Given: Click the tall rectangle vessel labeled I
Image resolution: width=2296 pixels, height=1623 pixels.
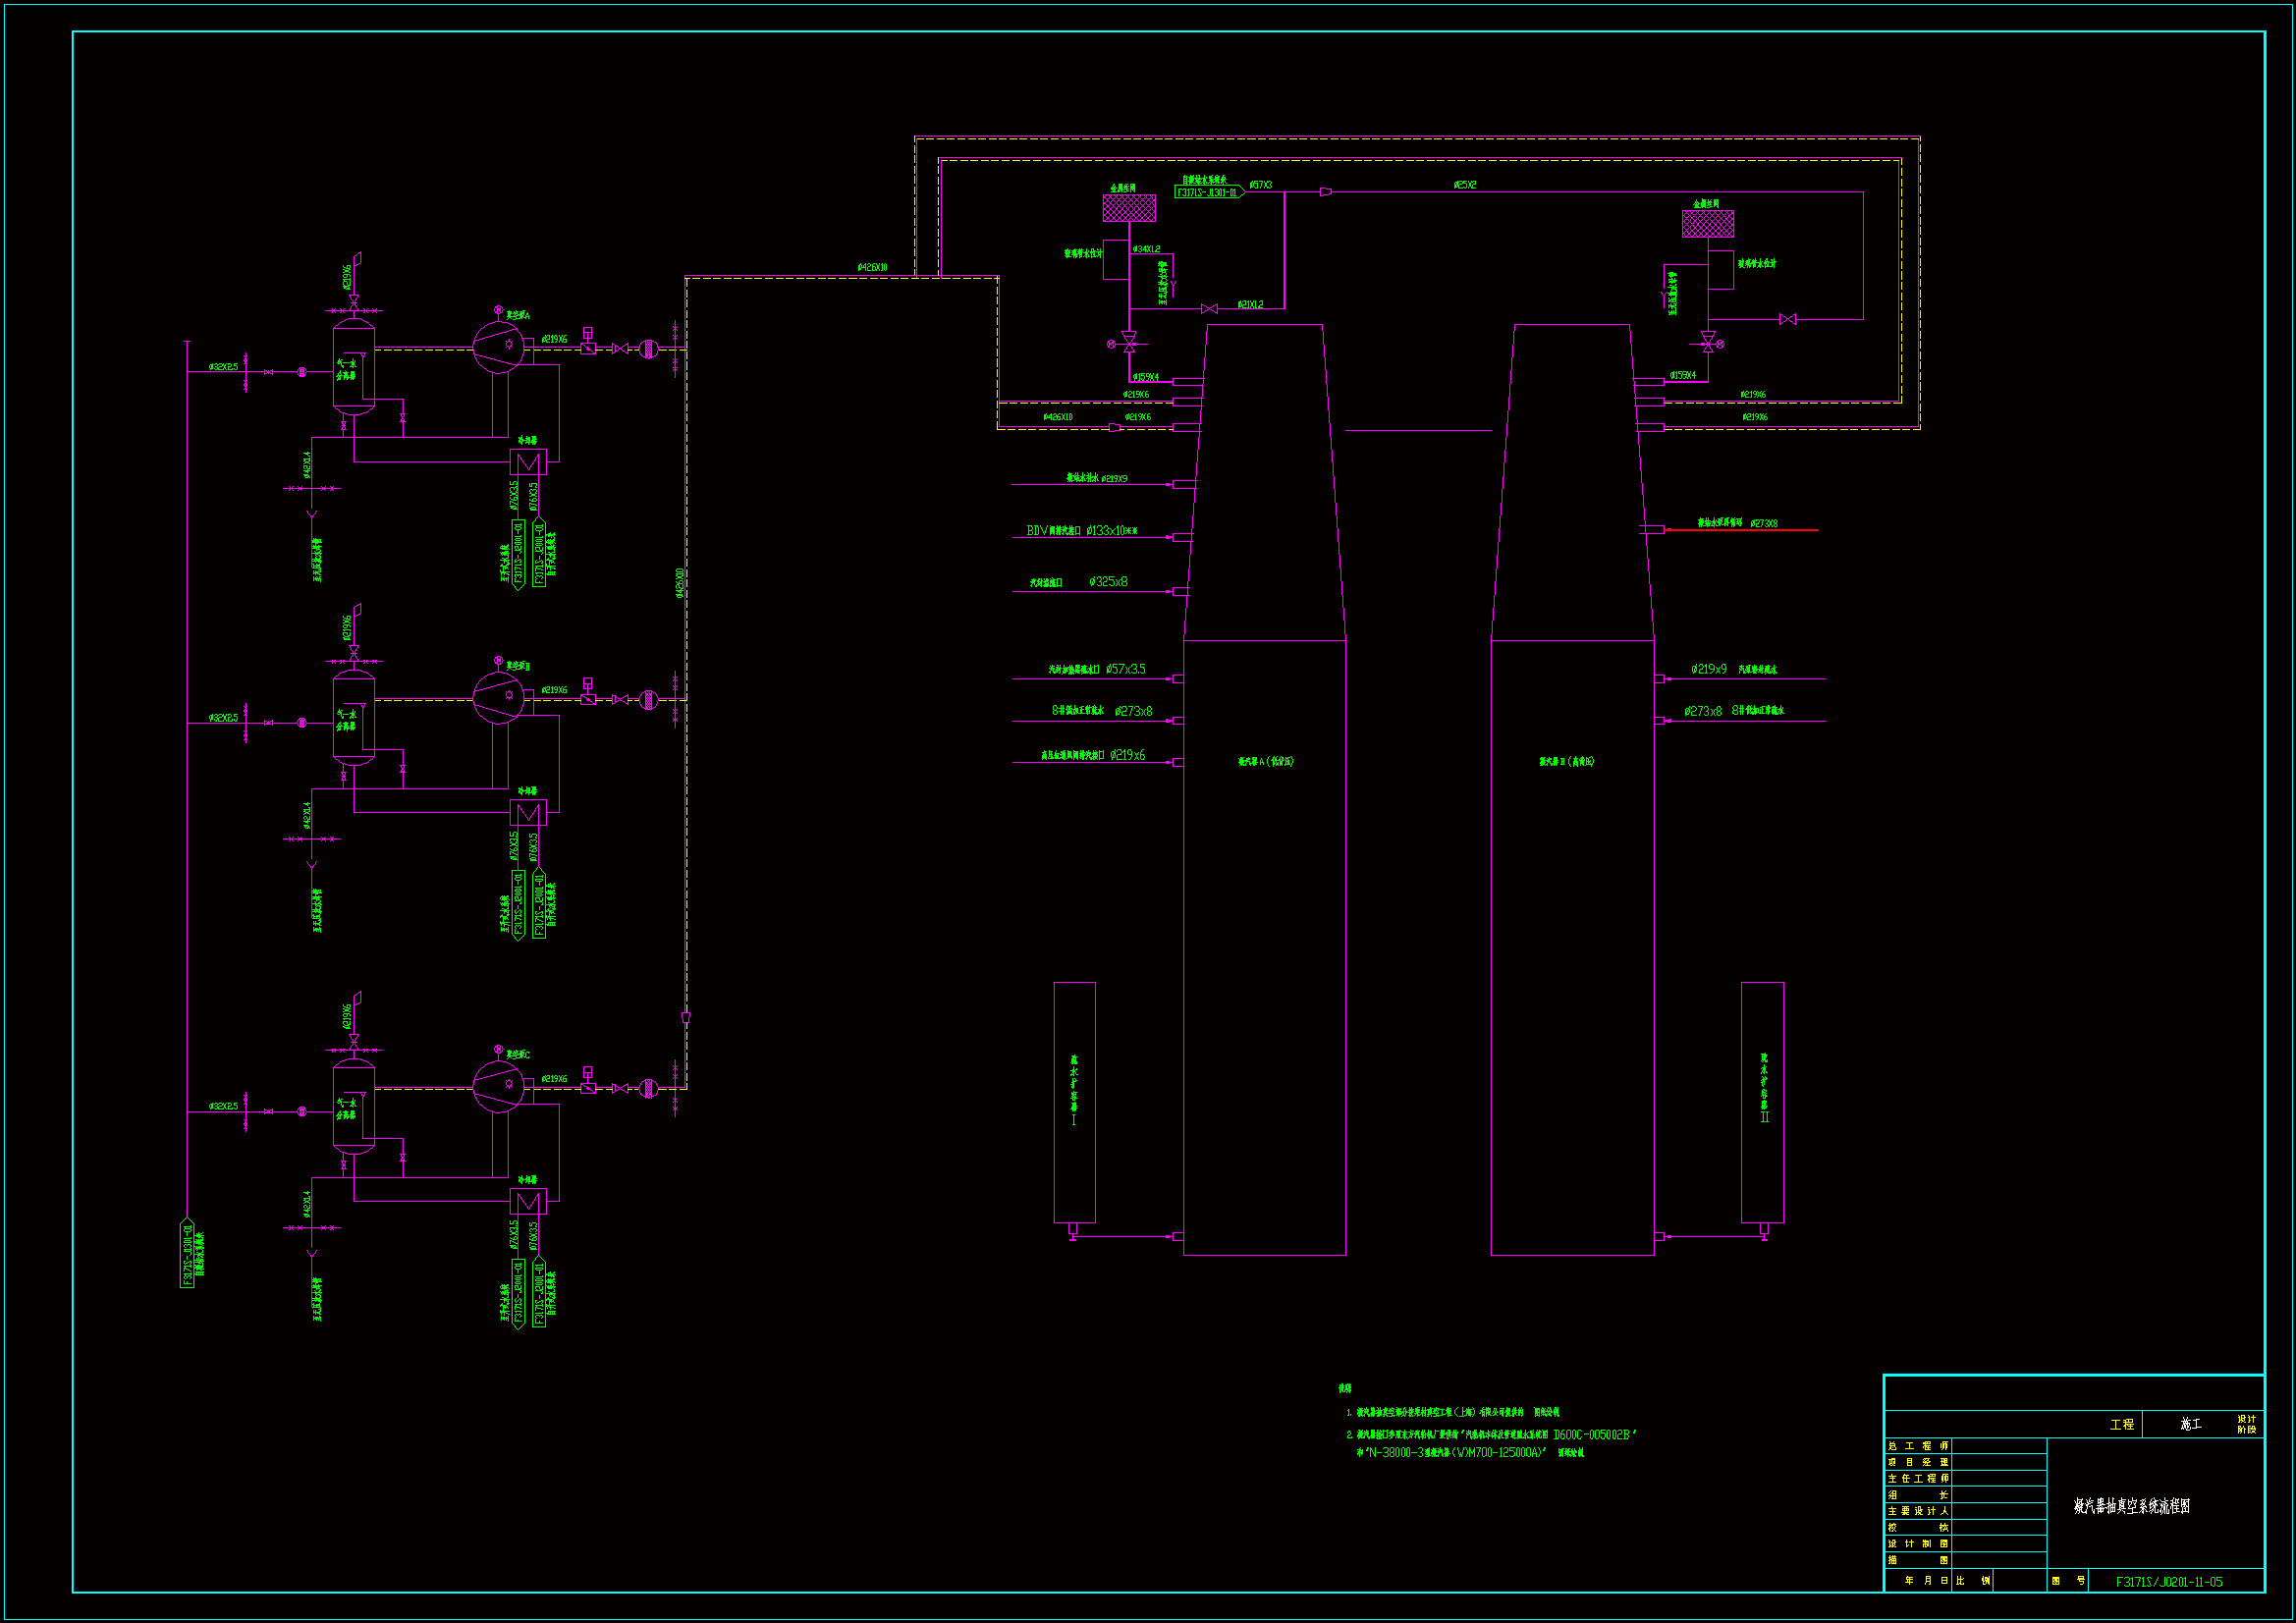Looking at the screenshot, I should coord(1074,1101).
